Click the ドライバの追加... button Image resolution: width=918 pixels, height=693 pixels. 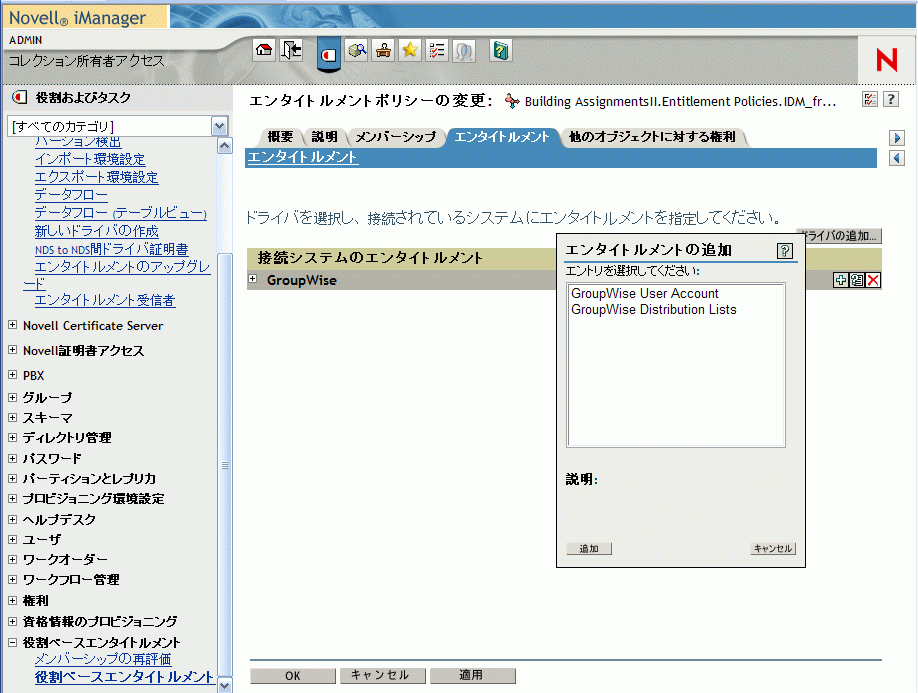coord(843,236)
